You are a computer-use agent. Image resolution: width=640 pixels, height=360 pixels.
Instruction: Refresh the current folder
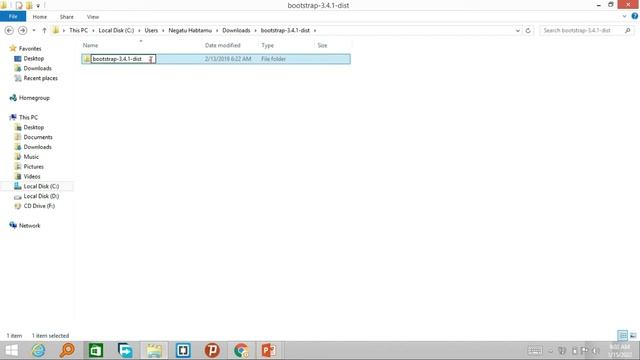[x=528, y=31]
